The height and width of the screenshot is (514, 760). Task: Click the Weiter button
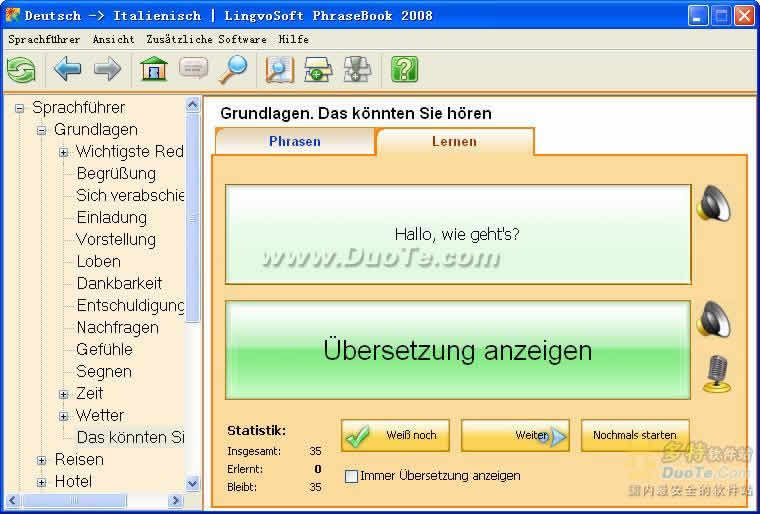pos(515,435)
